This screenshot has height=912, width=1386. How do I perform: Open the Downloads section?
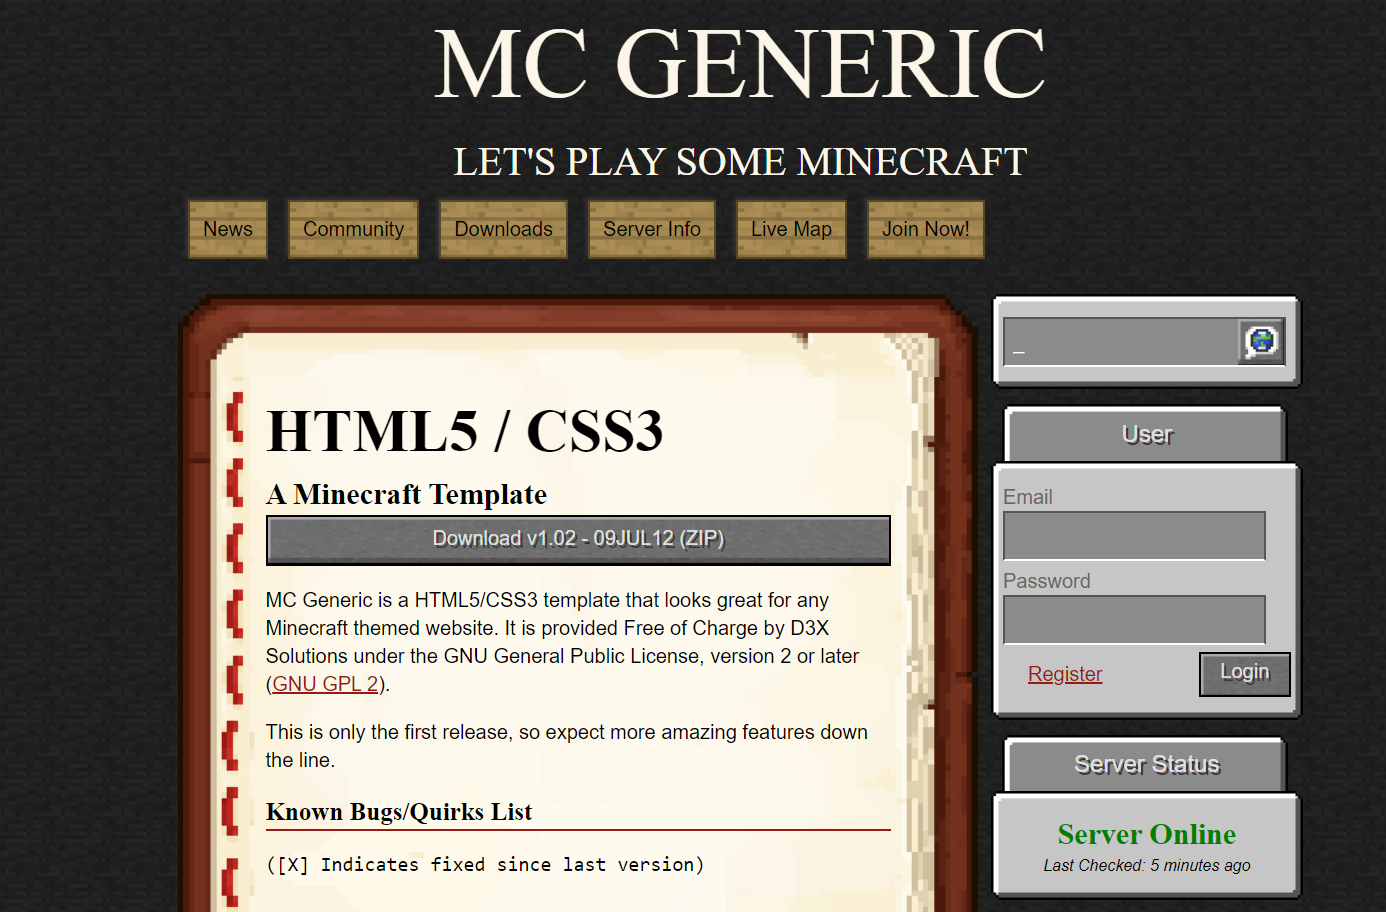(x=503, y=229)
